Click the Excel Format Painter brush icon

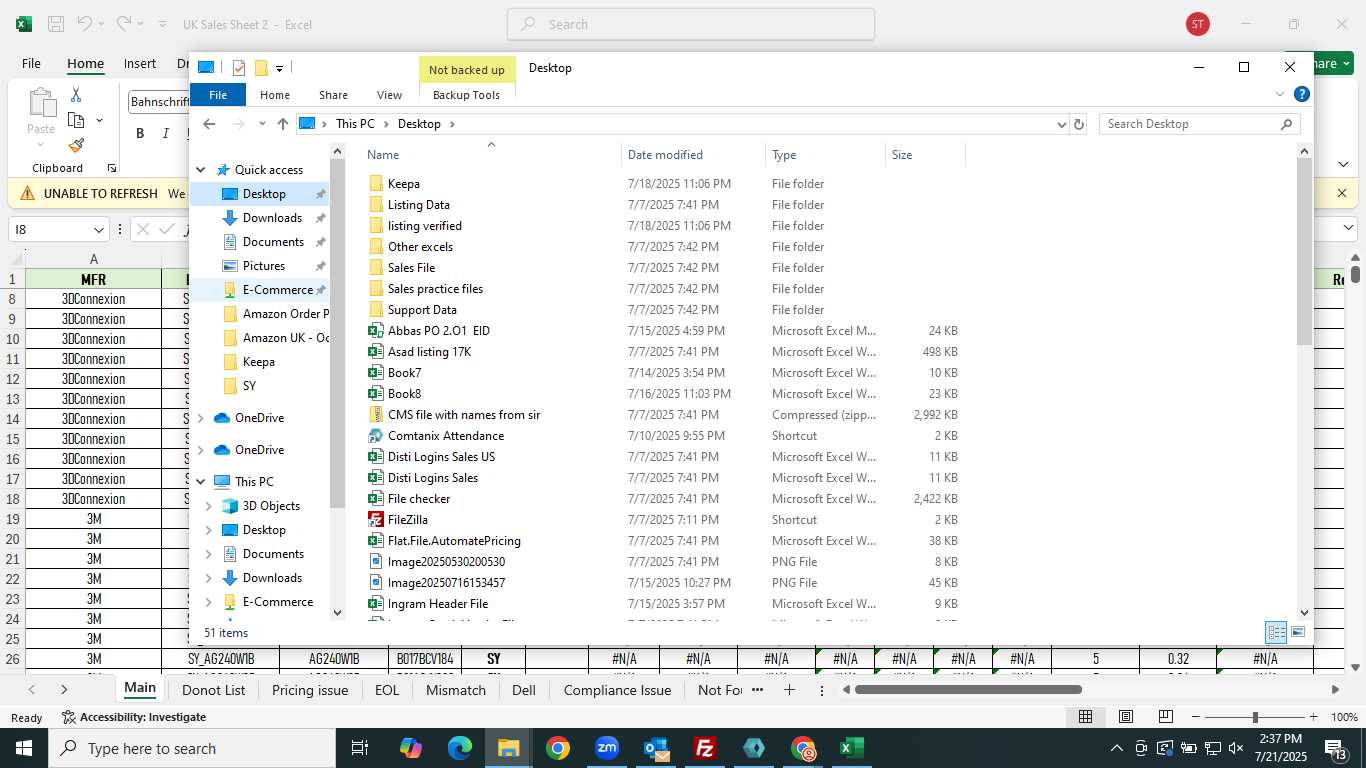click(76, 146)
